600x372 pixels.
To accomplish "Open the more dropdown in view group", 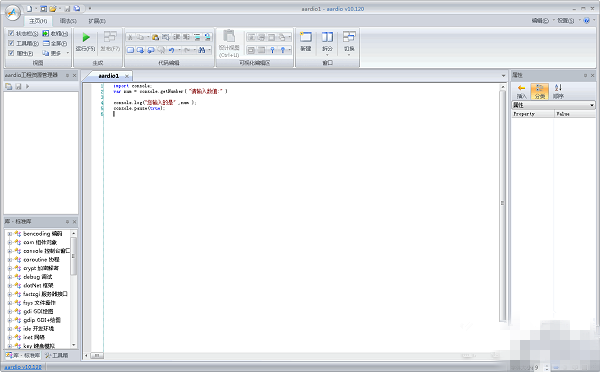I will pyautogui.click(x=56, y=53).
